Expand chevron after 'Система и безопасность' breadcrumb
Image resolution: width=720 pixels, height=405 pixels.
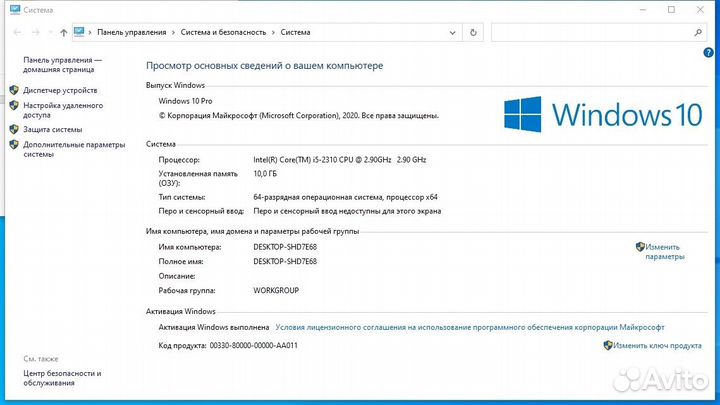(x=273, y=33)
